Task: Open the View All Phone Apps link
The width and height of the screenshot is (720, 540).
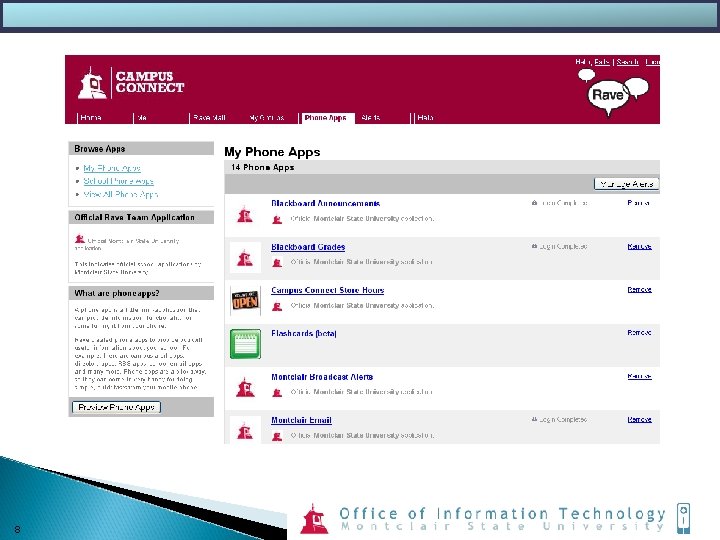Action: coord(121,194)
